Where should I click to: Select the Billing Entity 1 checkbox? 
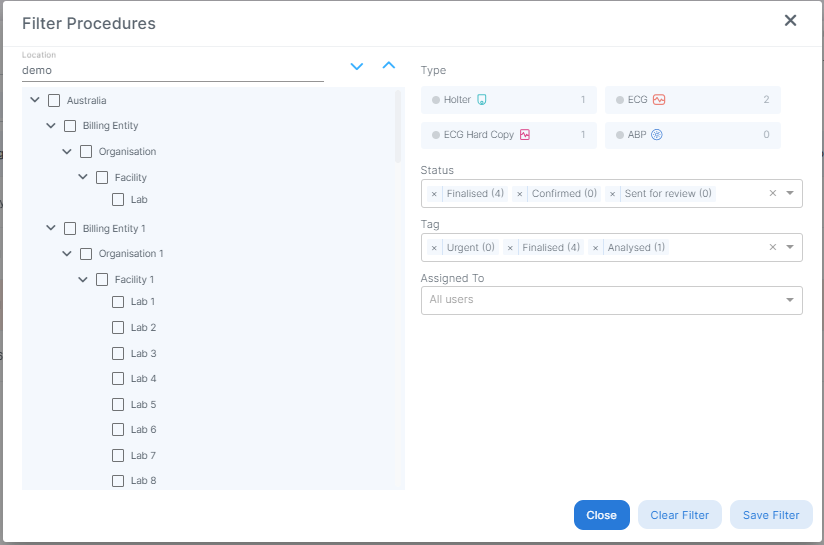point(70,229)
